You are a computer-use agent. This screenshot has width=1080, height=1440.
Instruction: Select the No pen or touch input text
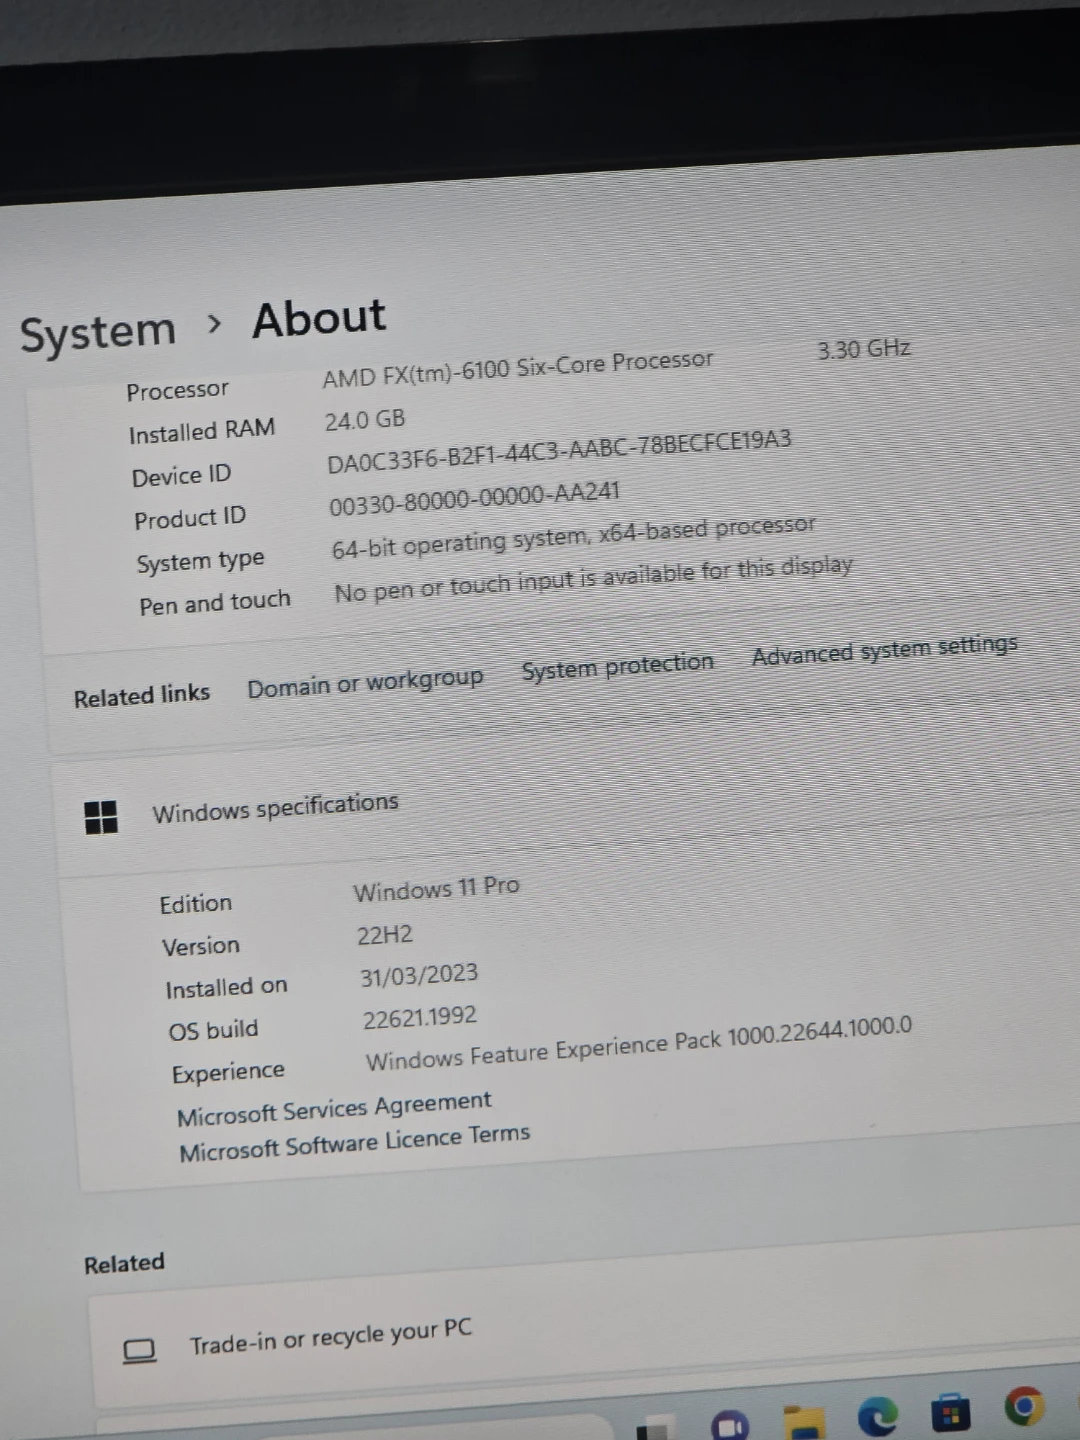(x=594, y=579)
